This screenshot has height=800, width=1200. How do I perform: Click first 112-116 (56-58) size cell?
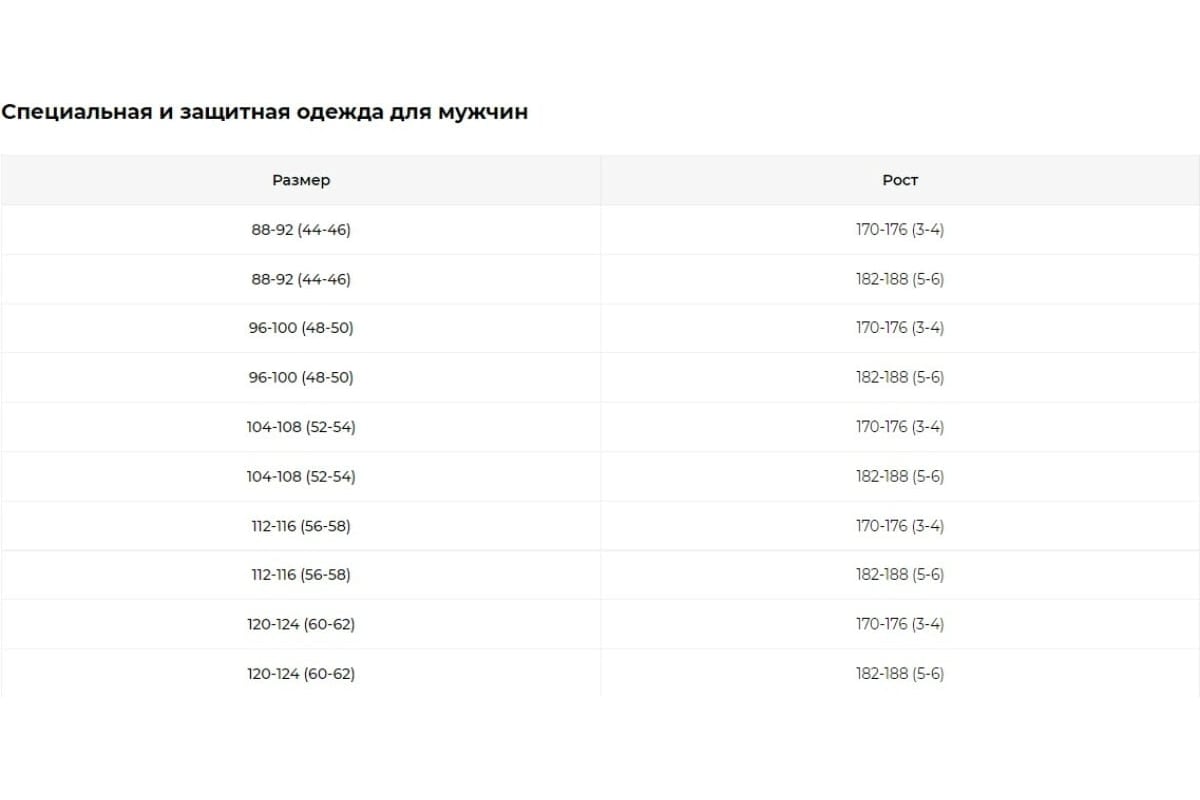click(301, 525)
